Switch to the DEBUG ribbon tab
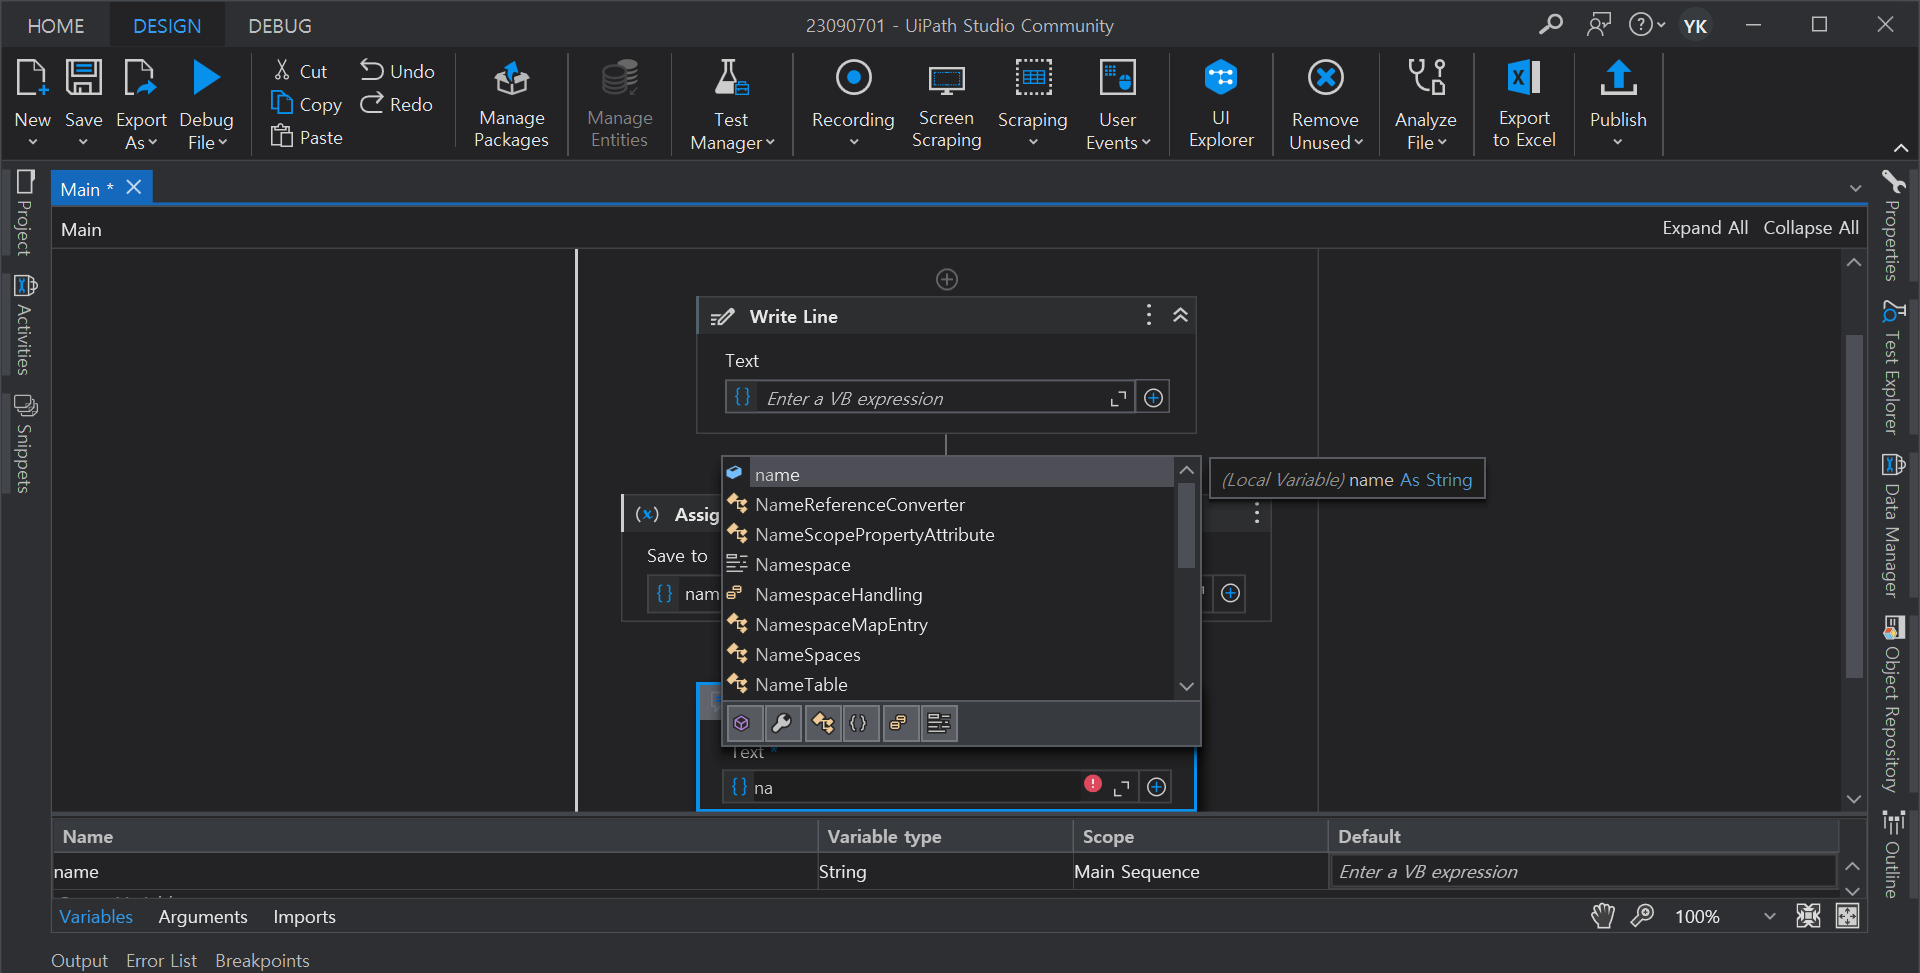 [x=280, y=26]
